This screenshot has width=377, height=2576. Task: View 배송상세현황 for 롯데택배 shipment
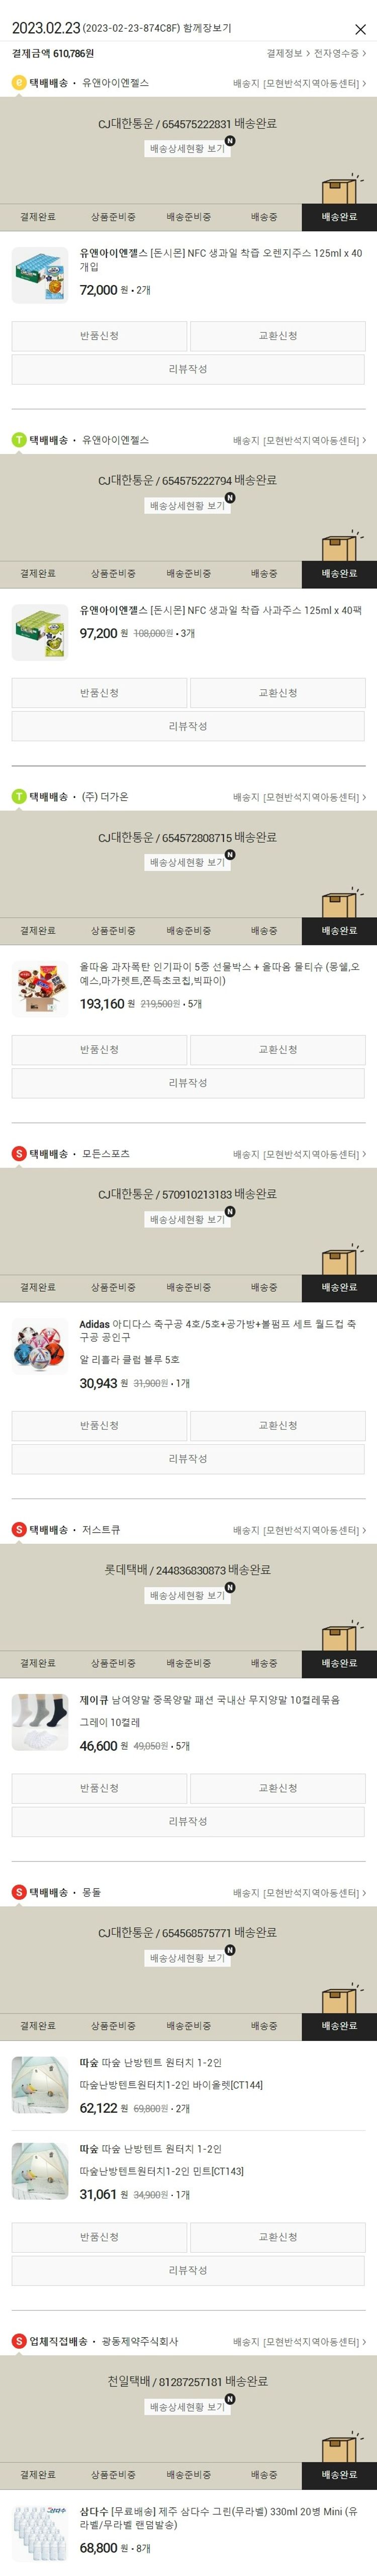[188, 1595]
